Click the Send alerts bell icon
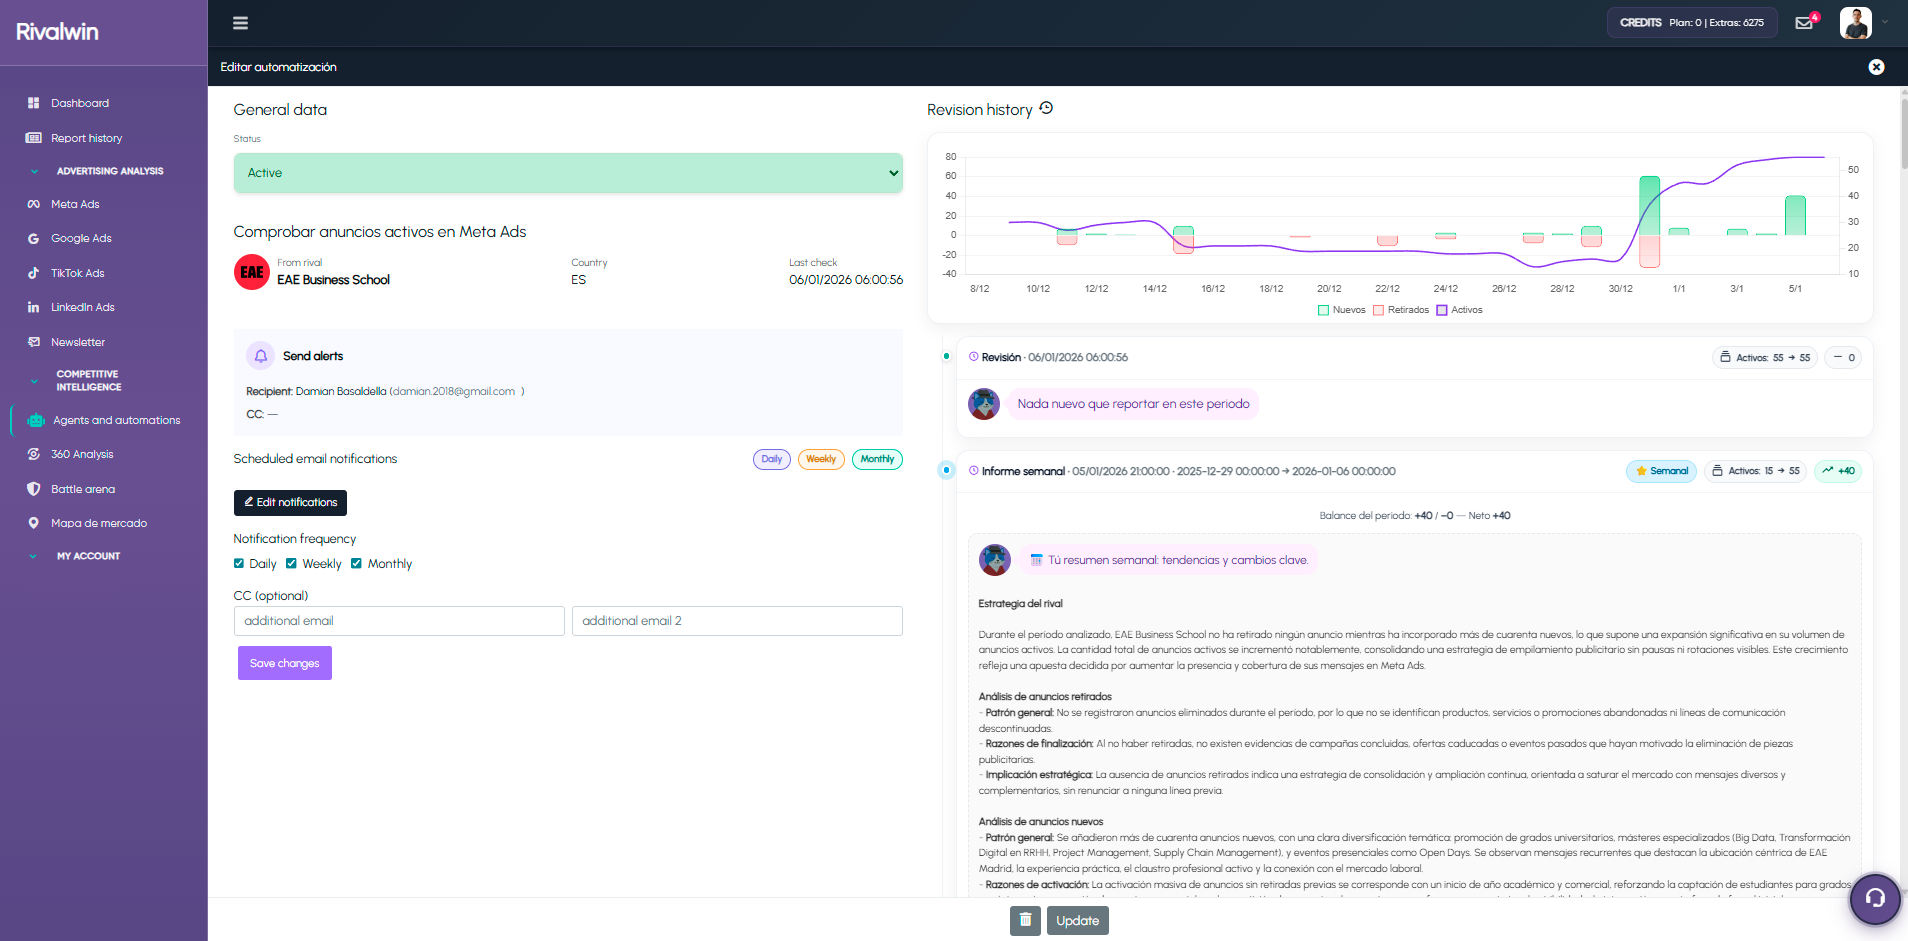 point(260,356)
